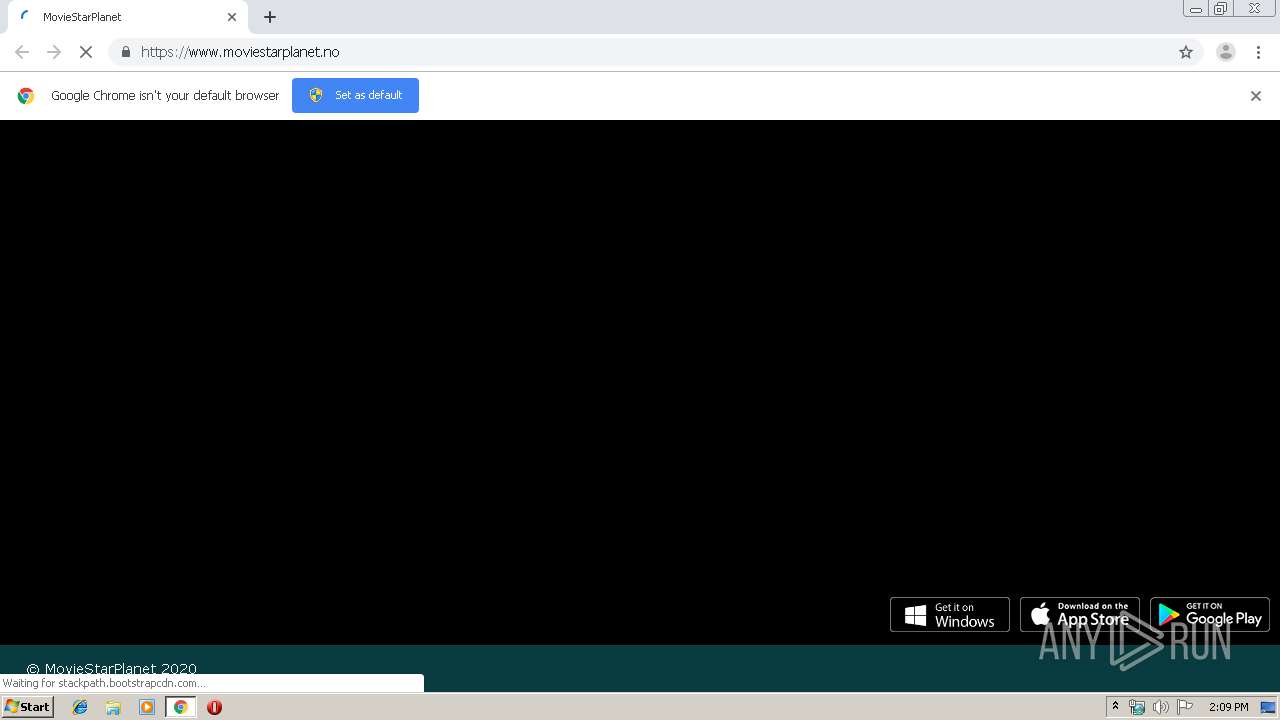The height and width of the screenshot is (720, 1280).
Task: Open volume tray icon
Action: click(x=1160, y=707)
